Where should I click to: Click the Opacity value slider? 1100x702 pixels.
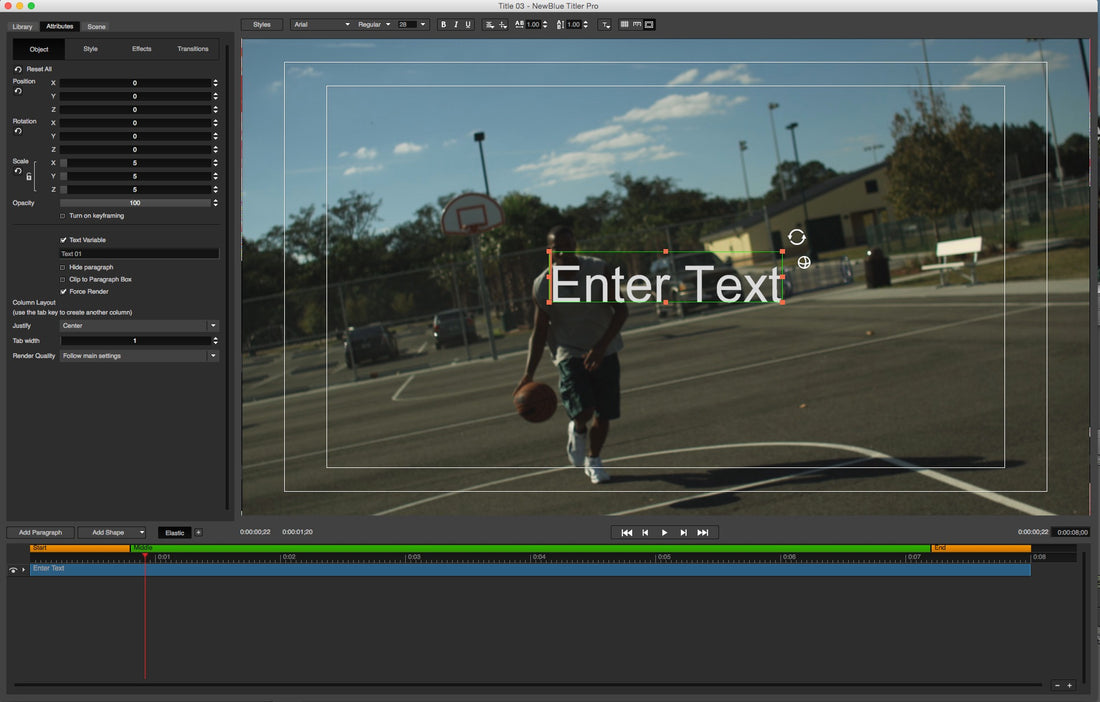coord(136,202)
